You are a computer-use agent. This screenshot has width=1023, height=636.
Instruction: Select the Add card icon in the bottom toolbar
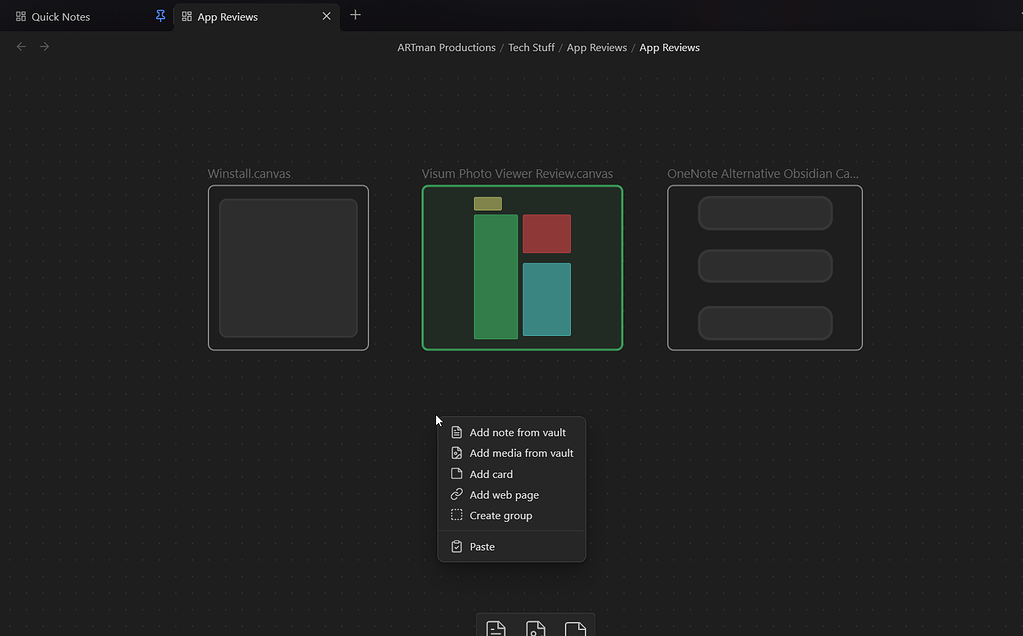click(574, 628)
